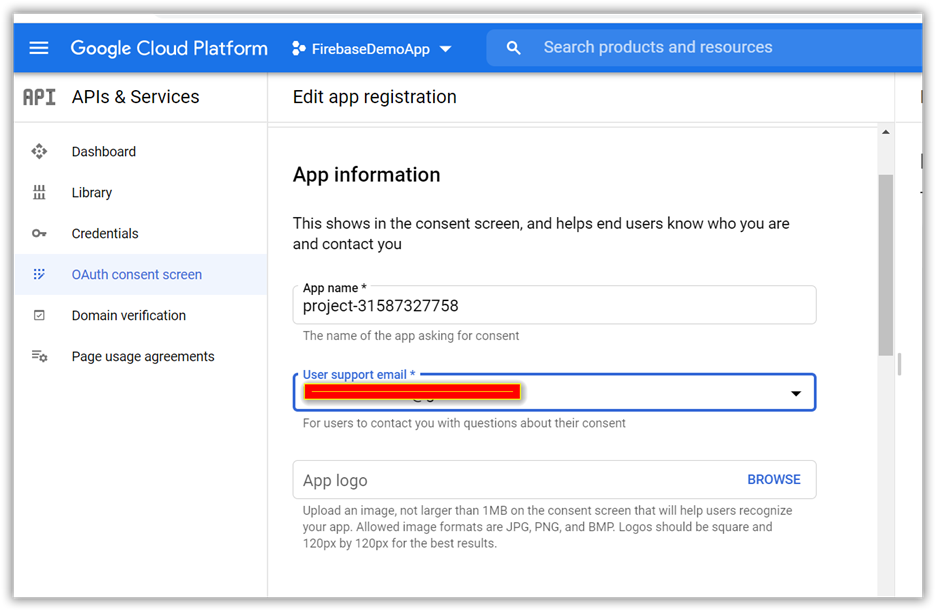Click the BROWSE button for App logo
Screen dimensions: 936x611
click(774, 480)
